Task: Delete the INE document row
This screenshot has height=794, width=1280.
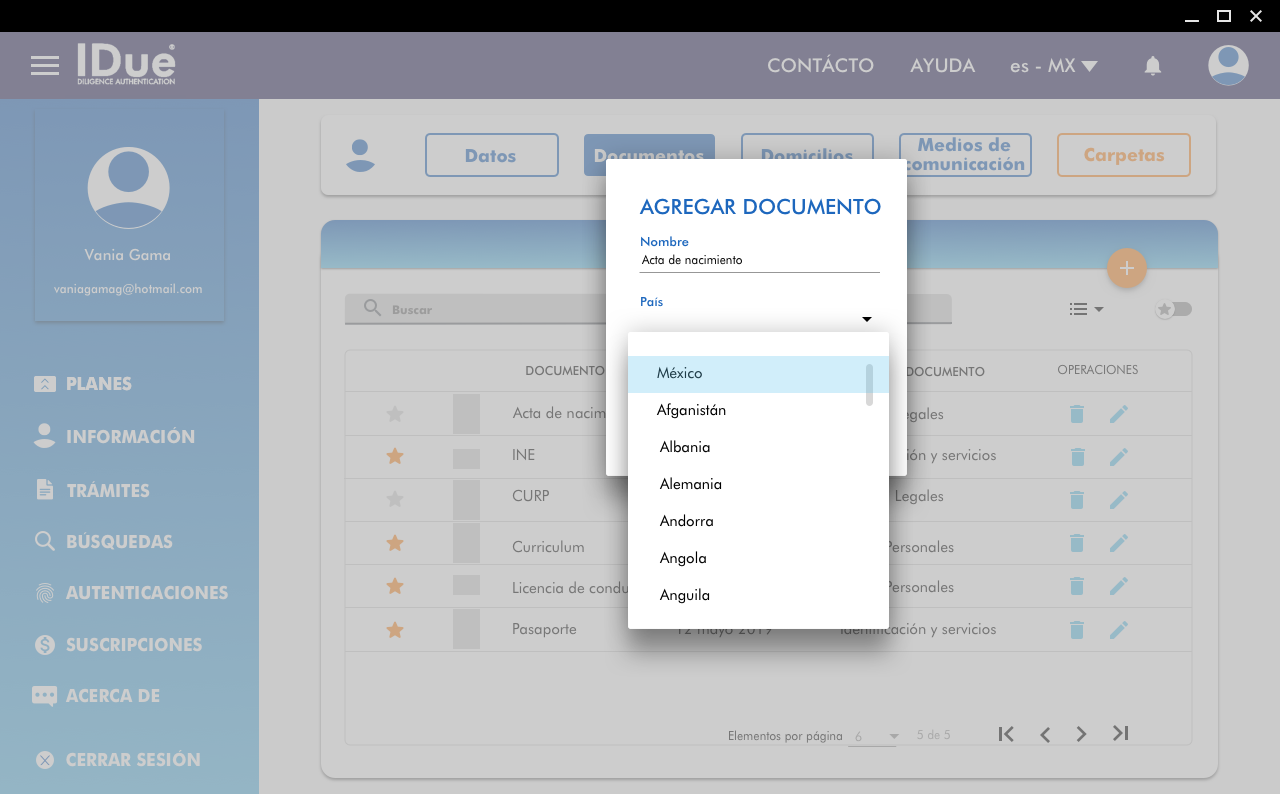Action: tap(1077, 456)
